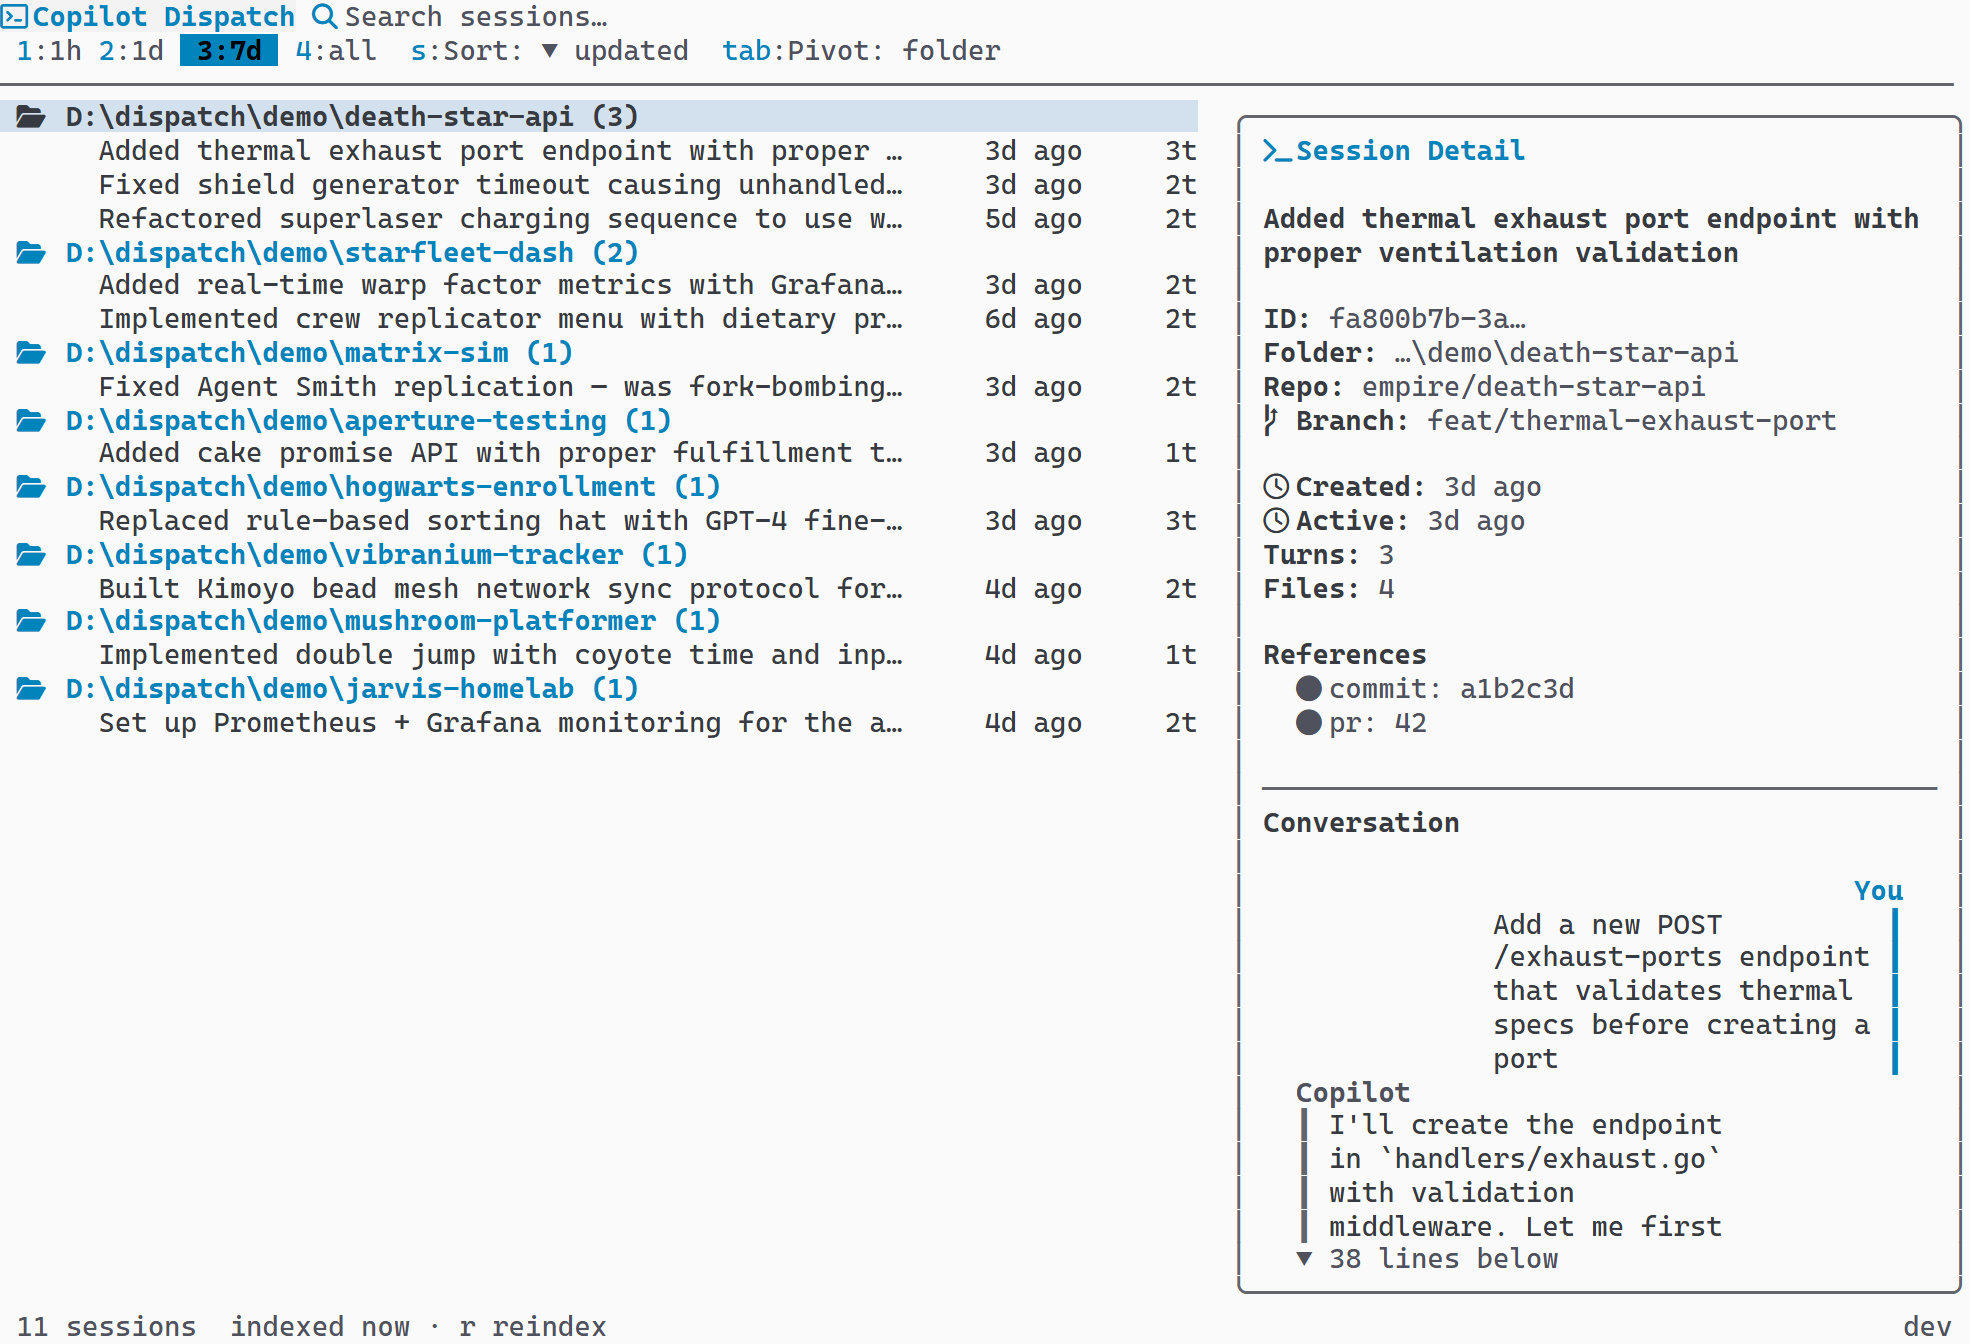This screenshot has width=1970, height=1344.
Task: Click the death-star-api folder icon
Action: point(31,117)
